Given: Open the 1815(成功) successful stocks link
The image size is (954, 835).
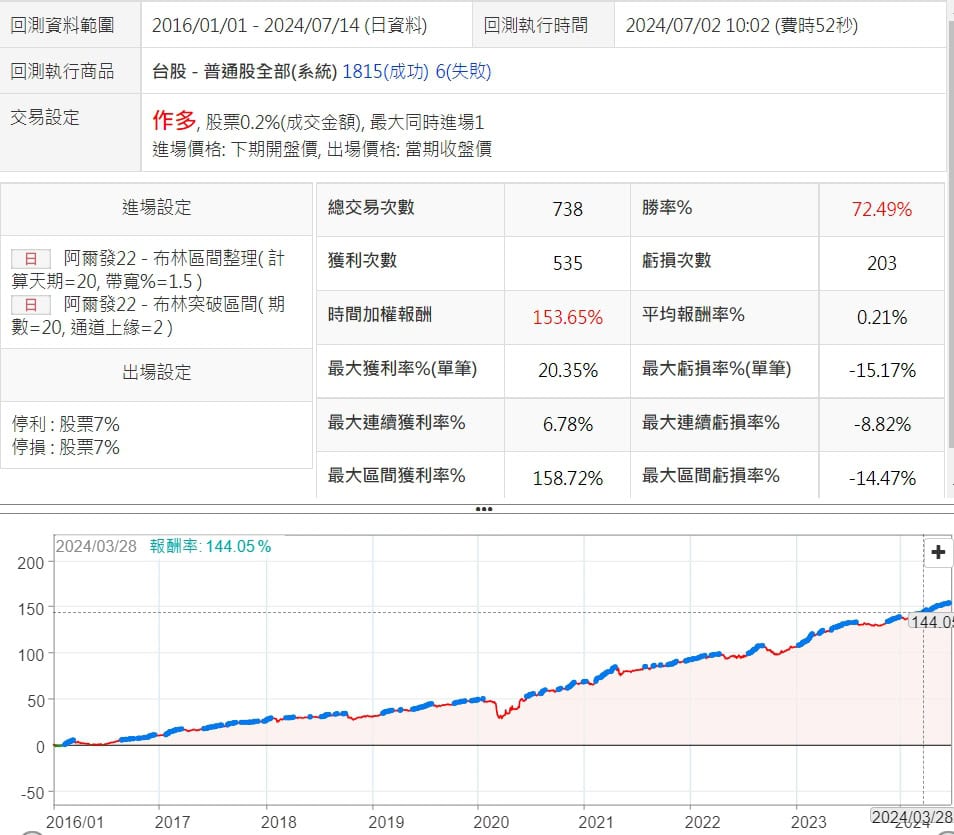Looking at the screenshot, I should (x=385, y=72).
